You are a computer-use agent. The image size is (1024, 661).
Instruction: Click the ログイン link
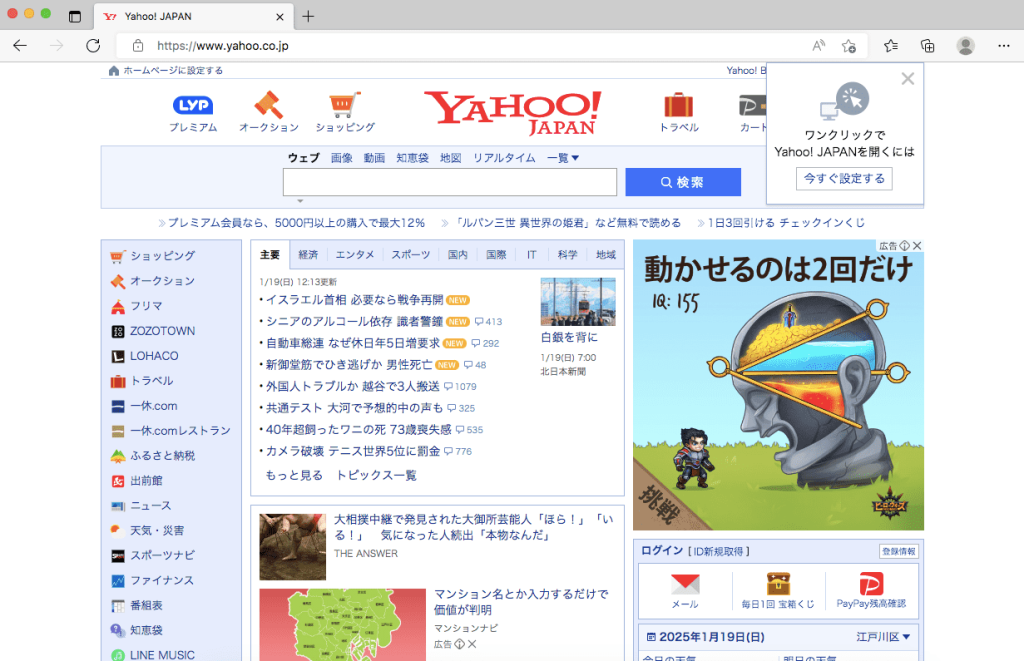coord(662,551)
